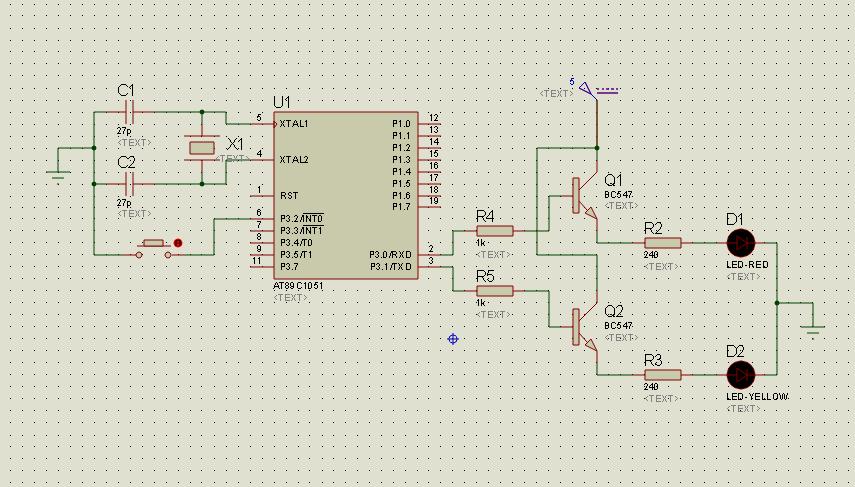Click the blue origin crosshair marker

click(x=453, y=339)
